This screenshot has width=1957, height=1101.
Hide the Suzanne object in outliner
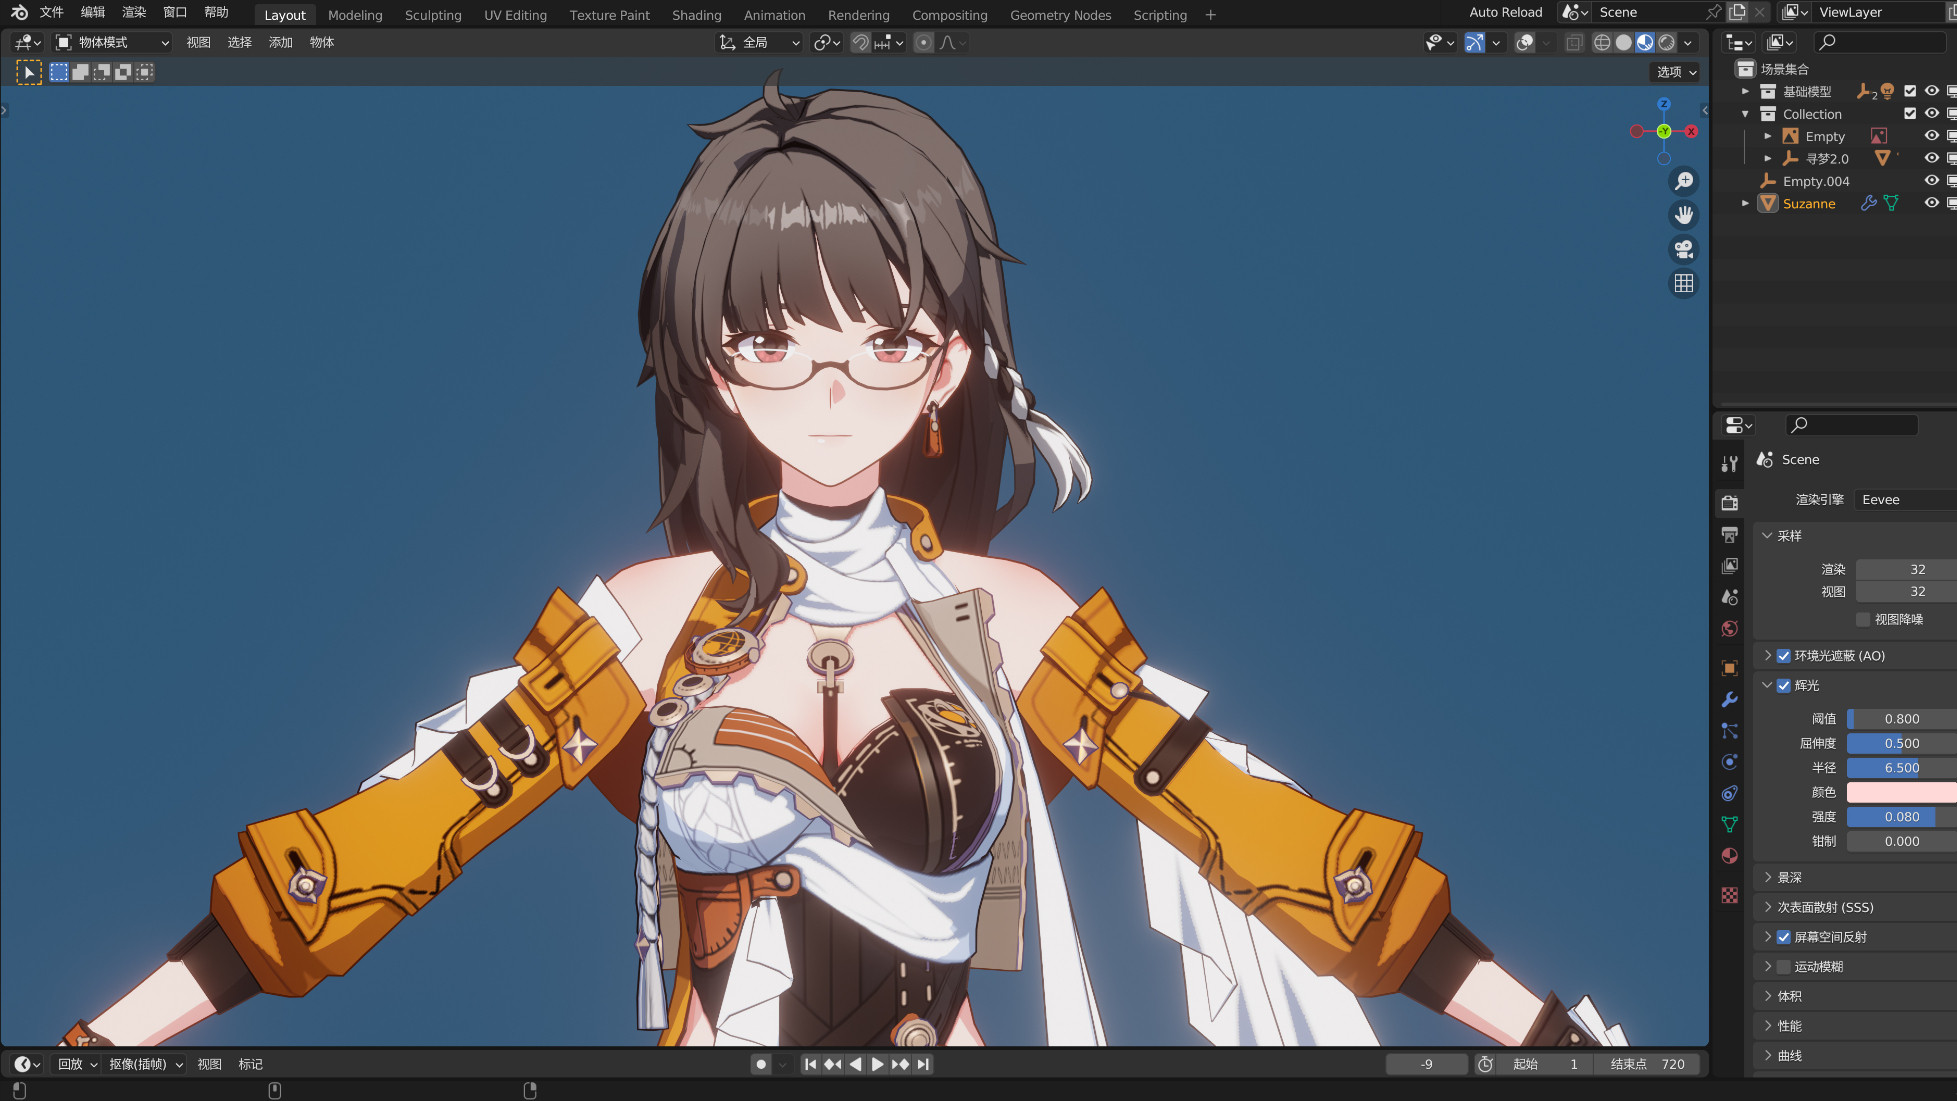point(1931,203)
